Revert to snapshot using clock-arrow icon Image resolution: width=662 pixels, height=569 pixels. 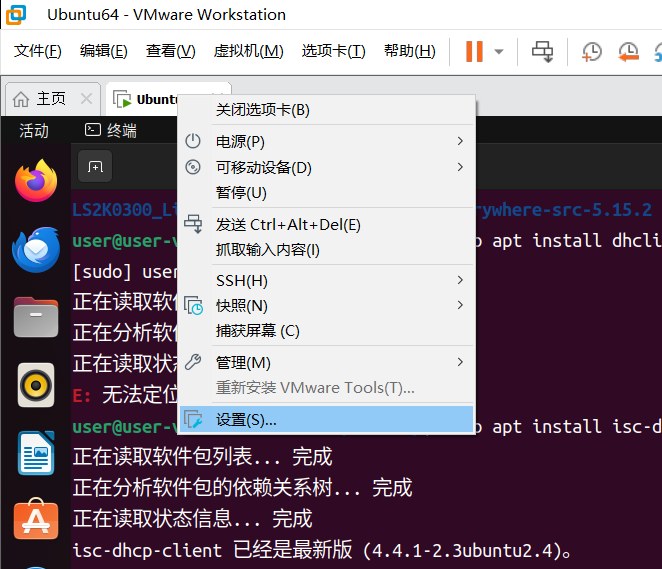[628, 51]
